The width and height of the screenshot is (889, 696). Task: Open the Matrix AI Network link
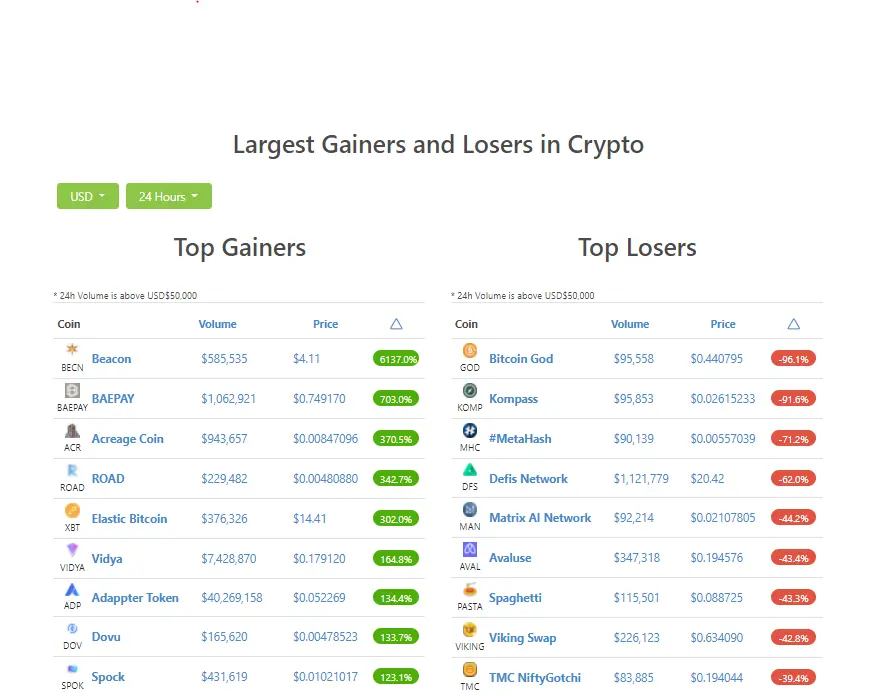(540, 518)
